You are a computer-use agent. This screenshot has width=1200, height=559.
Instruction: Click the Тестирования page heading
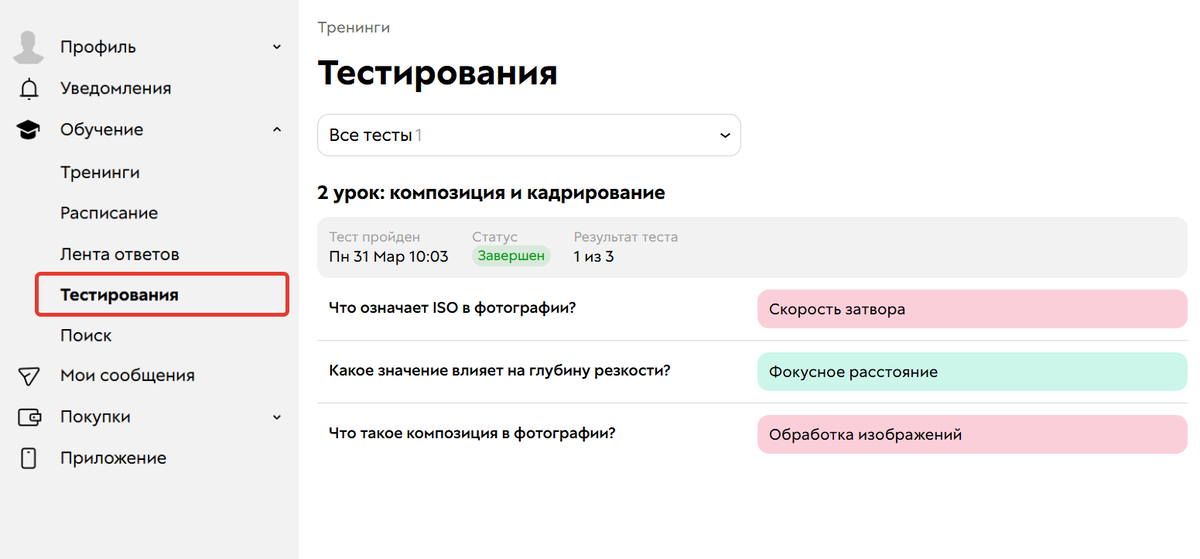(x=437, y=73)
